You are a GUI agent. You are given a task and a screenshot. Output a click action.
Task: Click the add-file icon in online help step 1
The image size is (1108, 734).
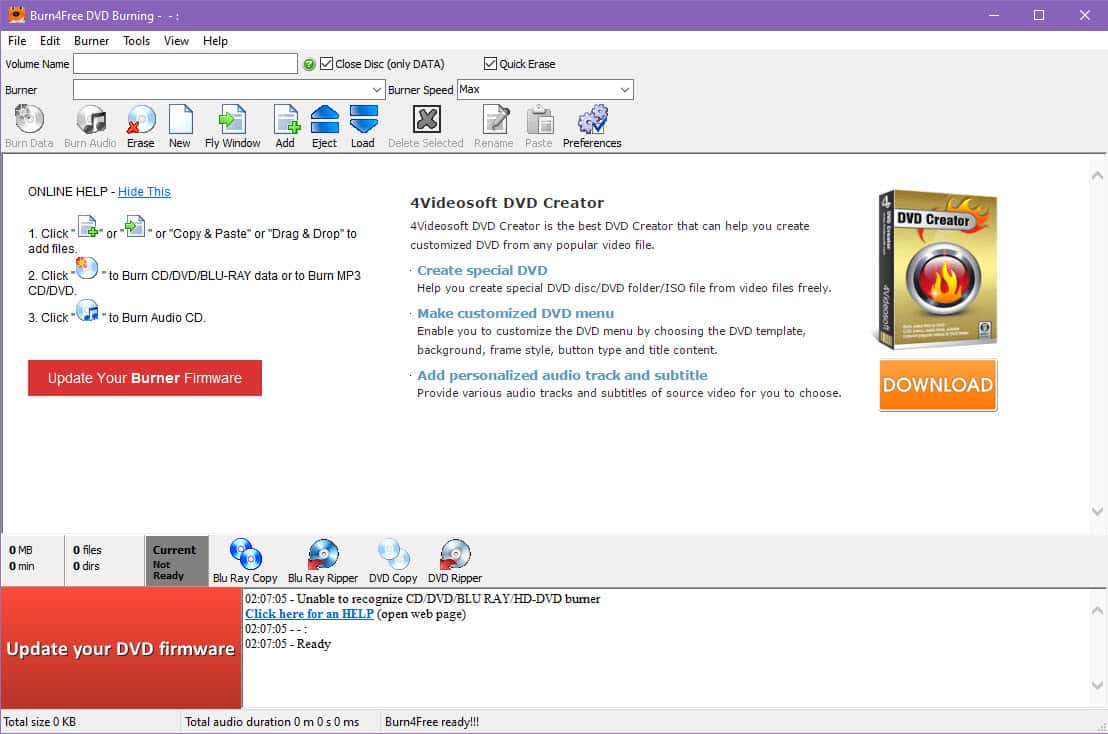(x=88, y=227)
